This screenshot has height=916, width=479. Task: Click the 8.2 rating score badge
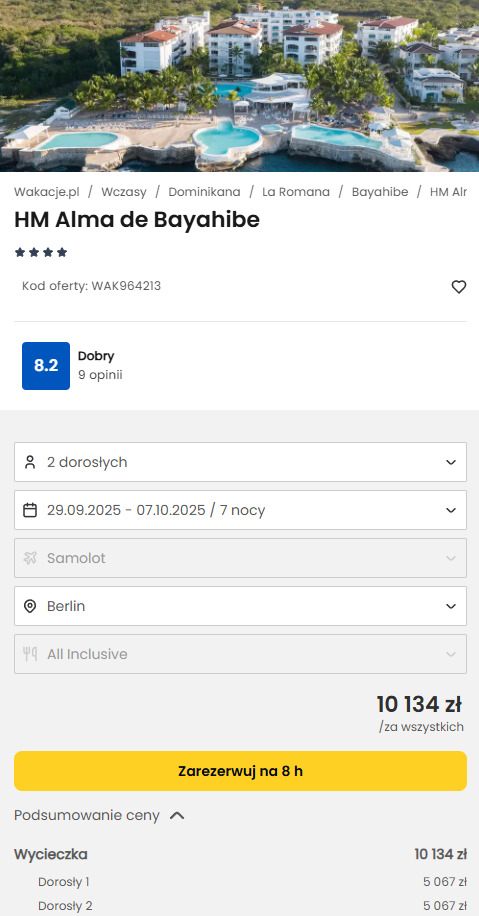[x=46, y=366]
